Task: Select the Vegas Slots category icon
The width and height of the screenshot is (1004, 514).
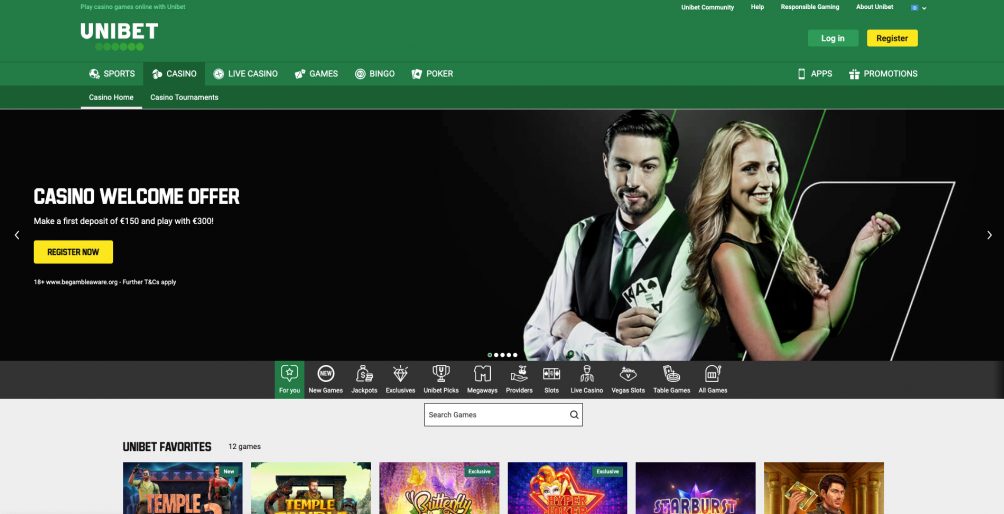Action: (x=628, y=380)
